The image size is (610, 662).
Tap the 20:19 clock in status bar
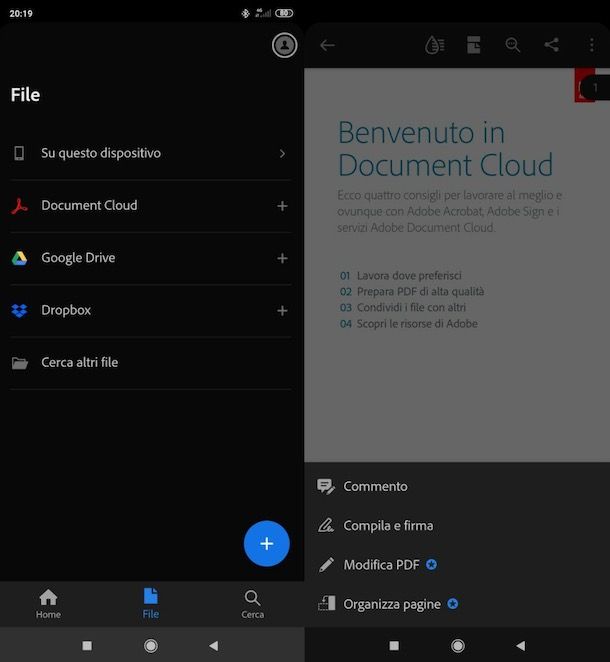click(x=21, y=14)
